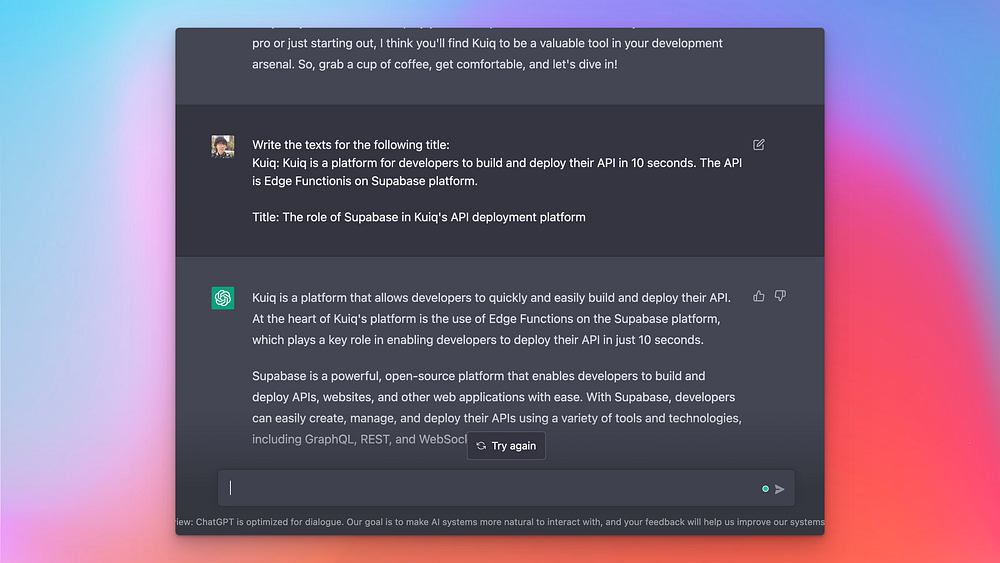
Task: Click the green status dot in input box
Action: (x=765, y=489)
